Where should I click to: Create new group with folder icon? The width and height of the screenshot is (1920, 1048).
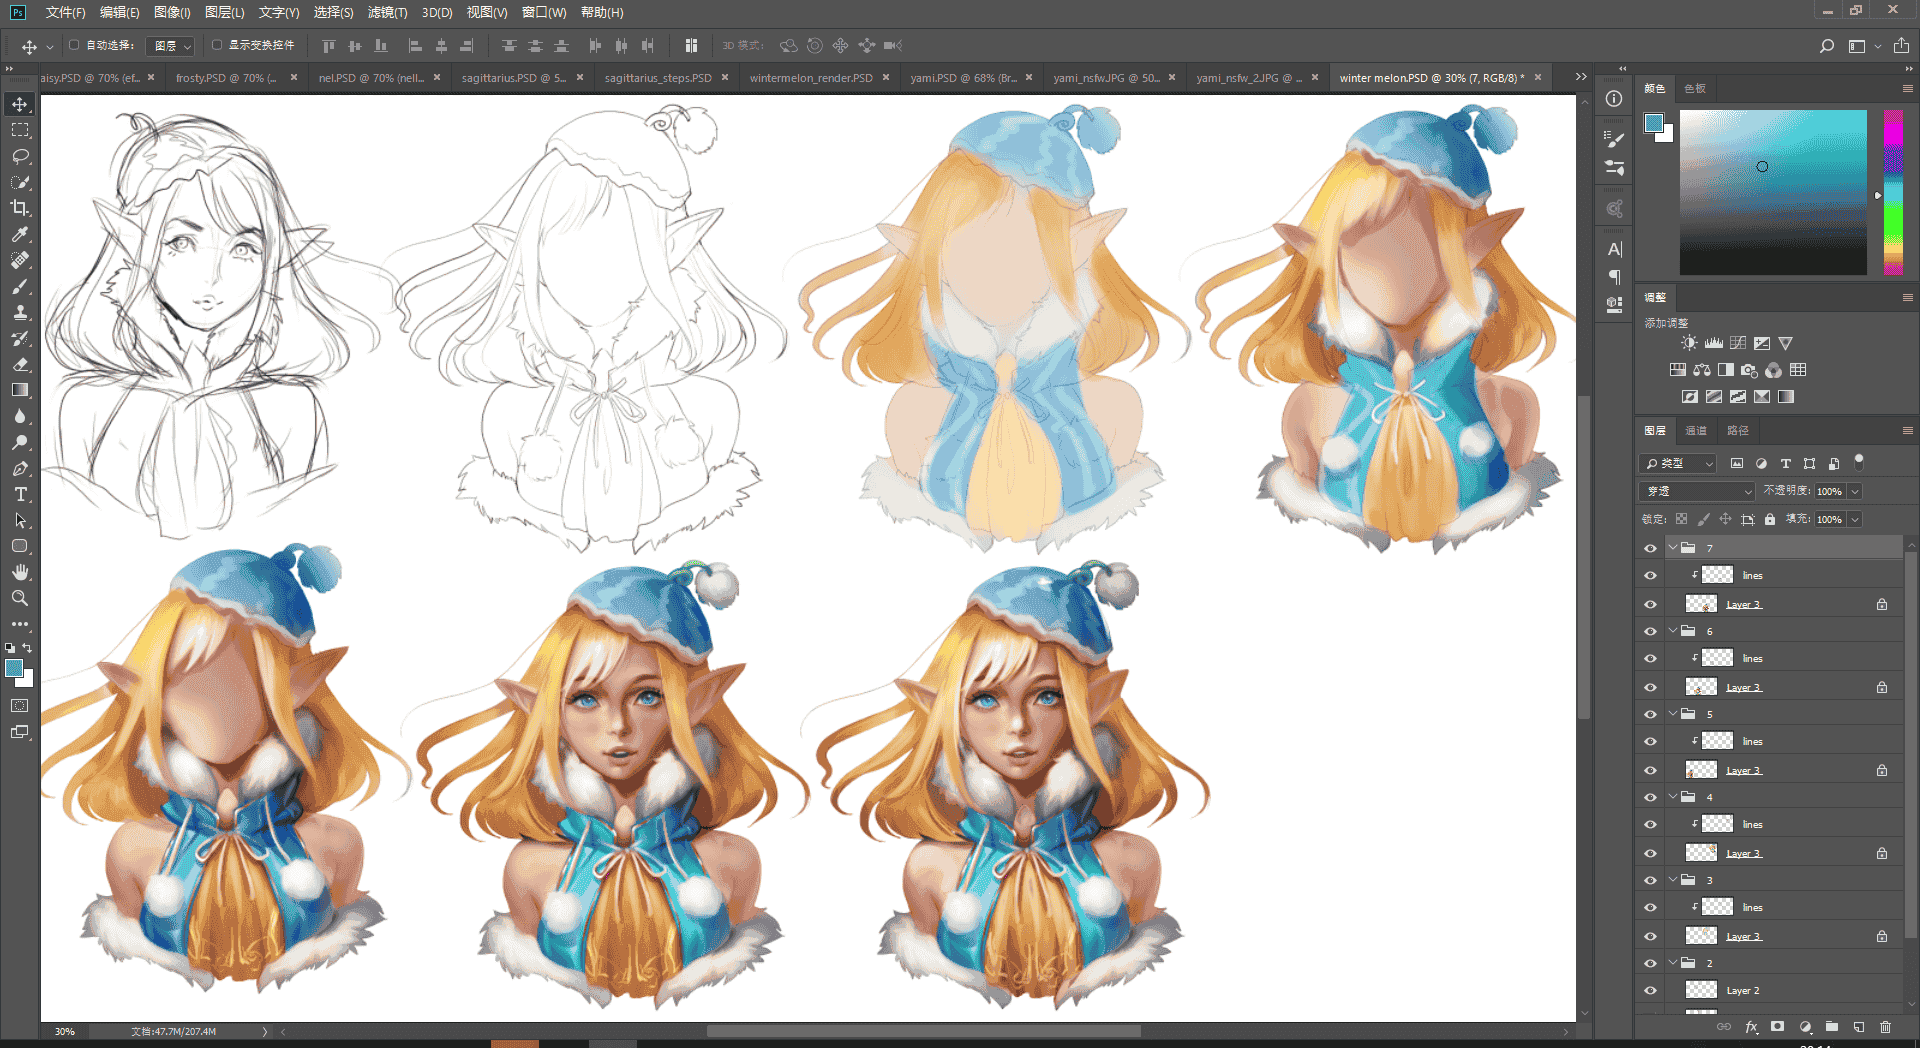click(x=1832, y=1027)
